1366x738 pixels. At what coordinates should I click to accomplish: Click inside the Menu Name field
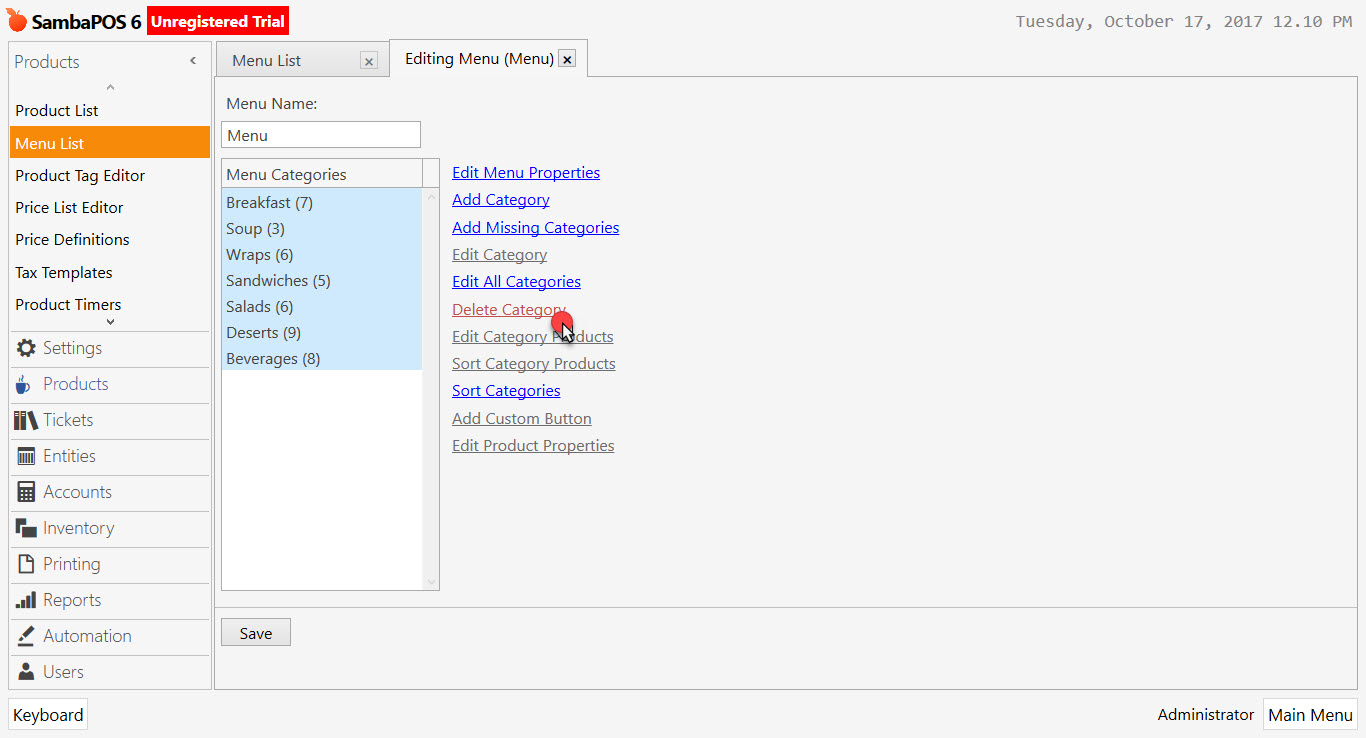(x=320, y=134)
